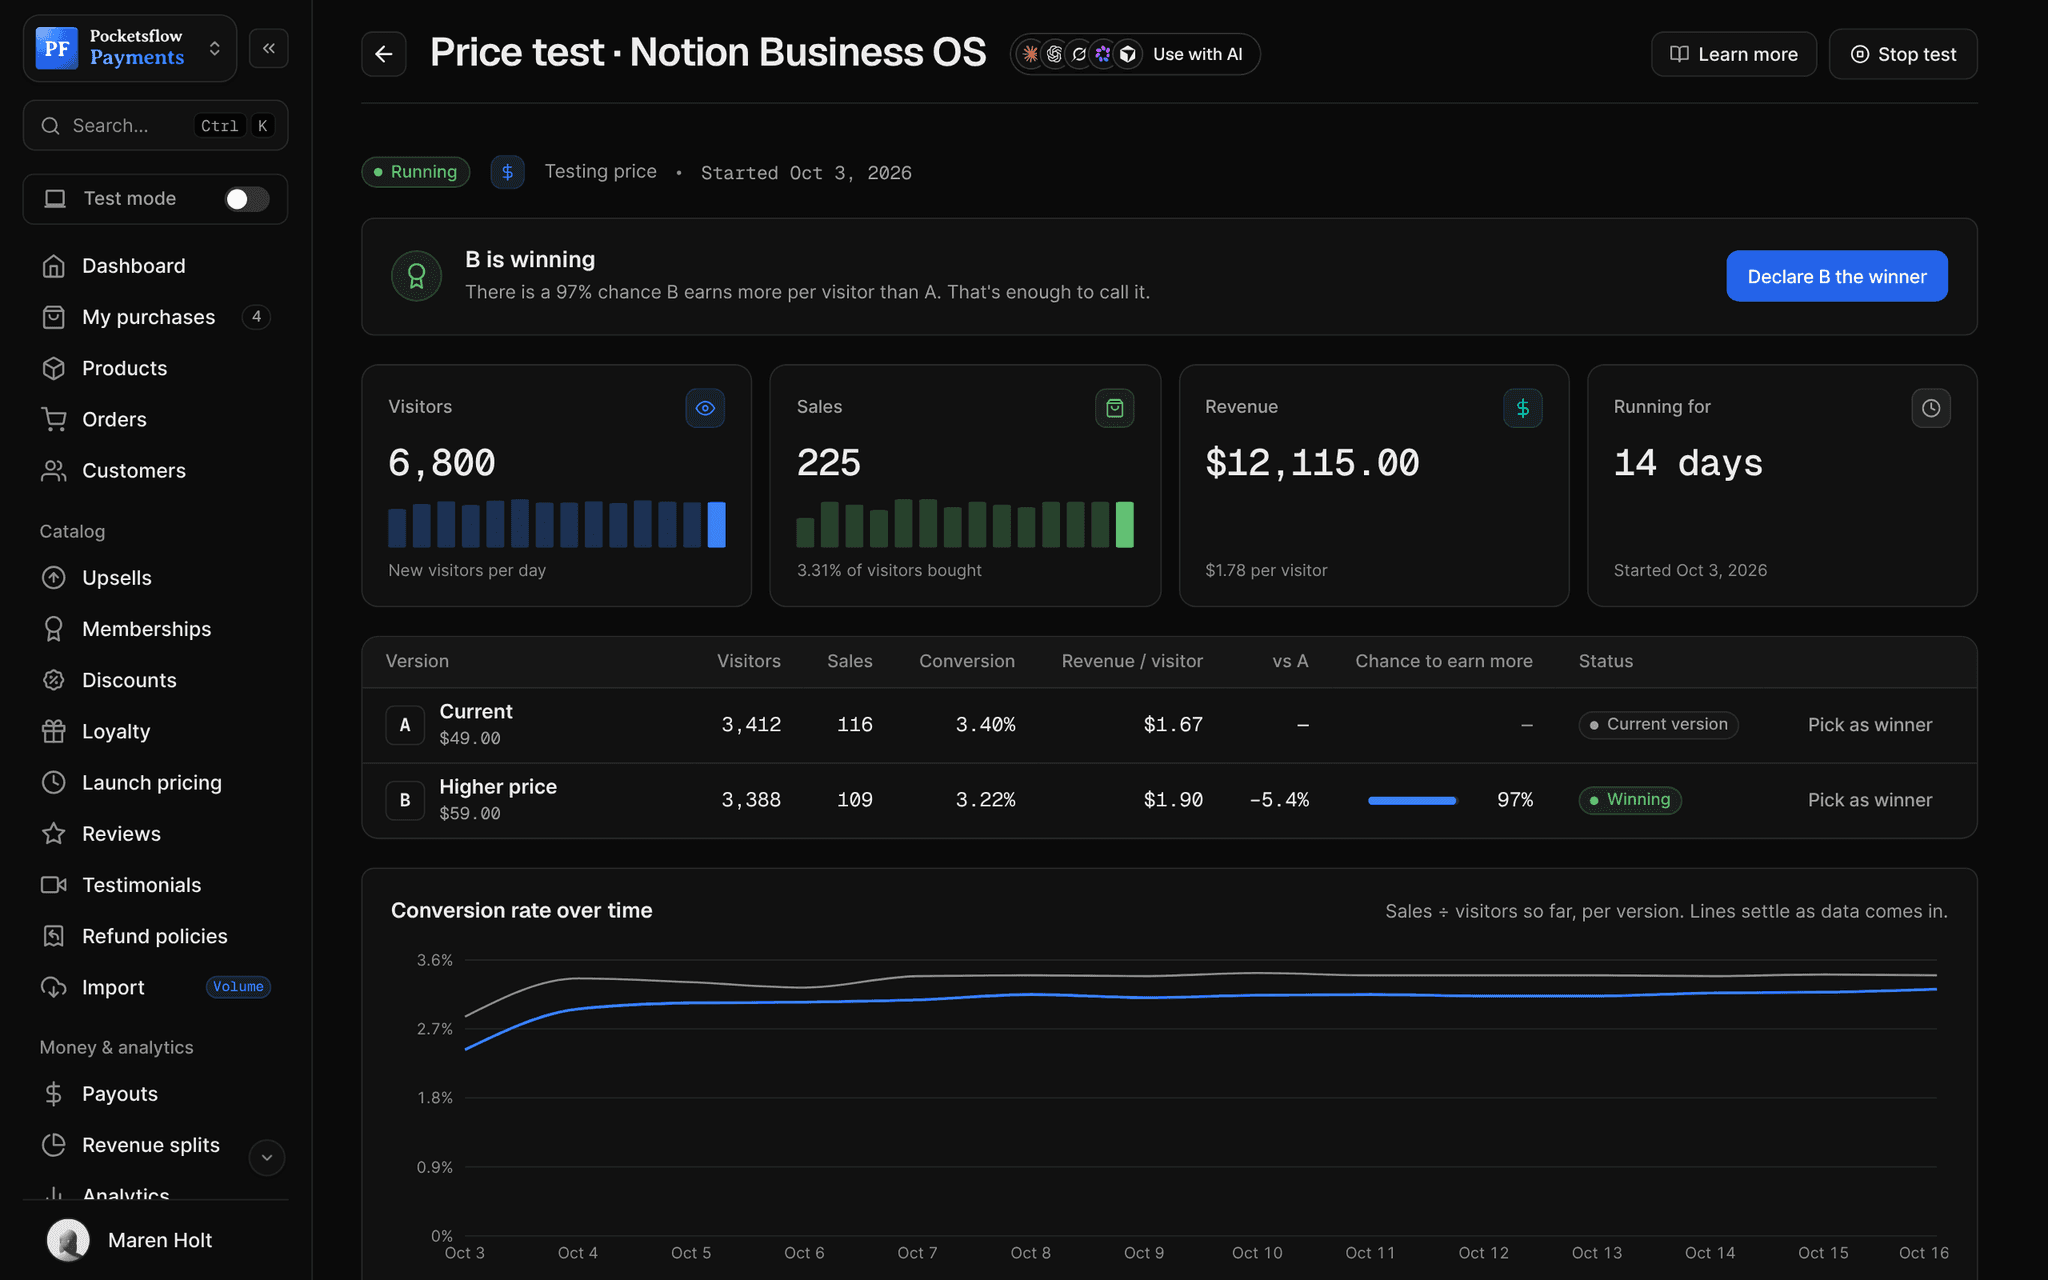This screenshot has width=2048, height=1280.
Task: Open Testimonials page
Action: (x=155, y=885)
